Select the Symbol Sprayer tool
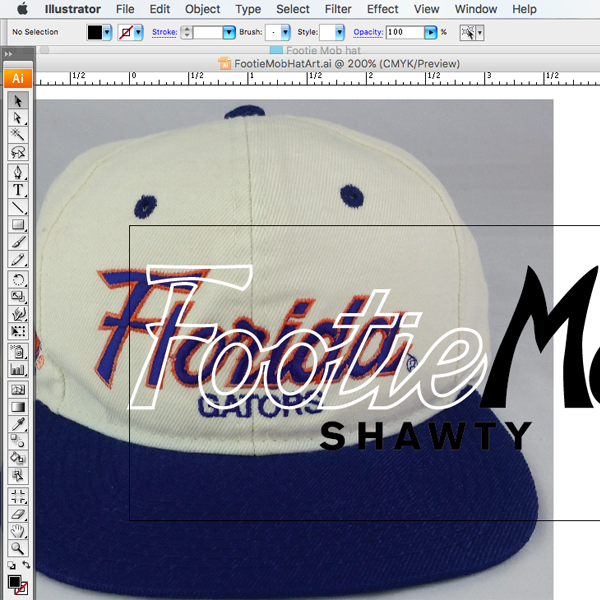 click(x=18, y=351)
